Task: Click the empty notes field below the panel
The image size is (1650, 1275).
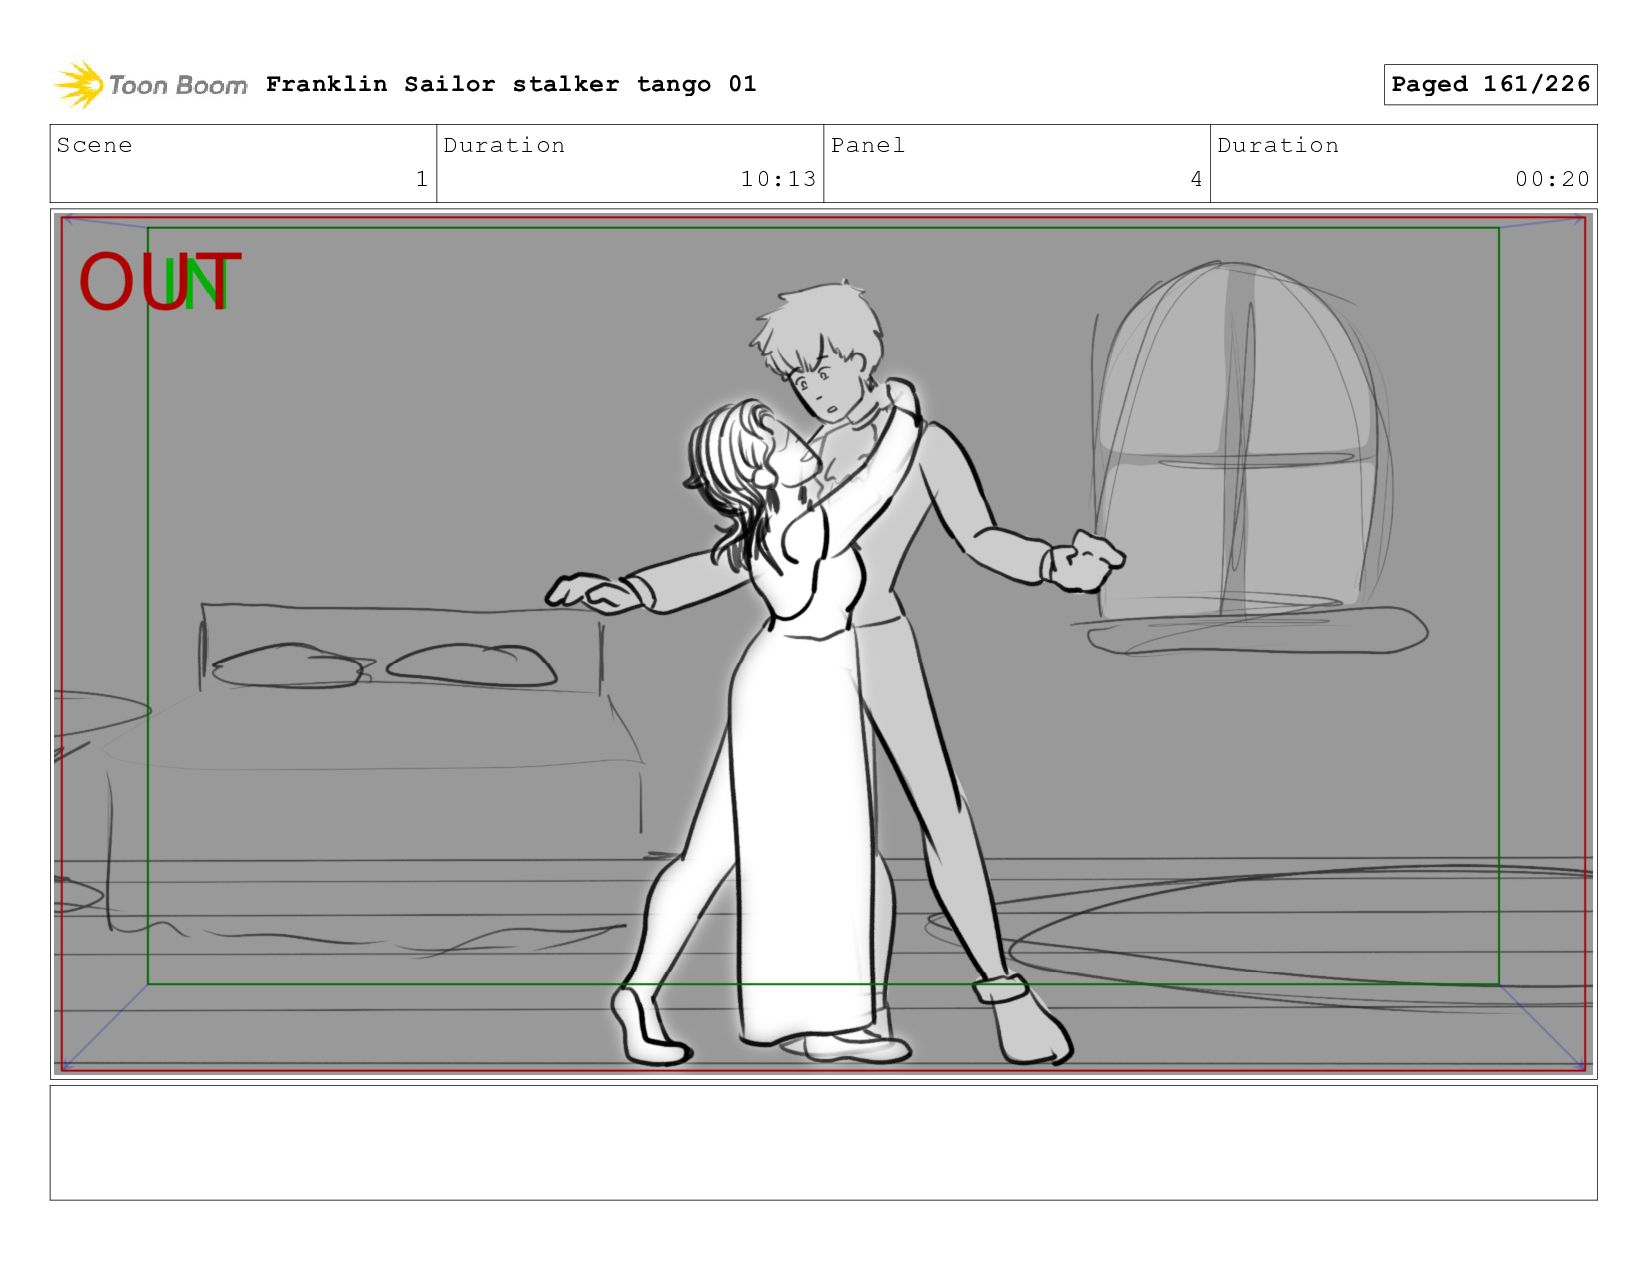Action: coord(823,1142)
